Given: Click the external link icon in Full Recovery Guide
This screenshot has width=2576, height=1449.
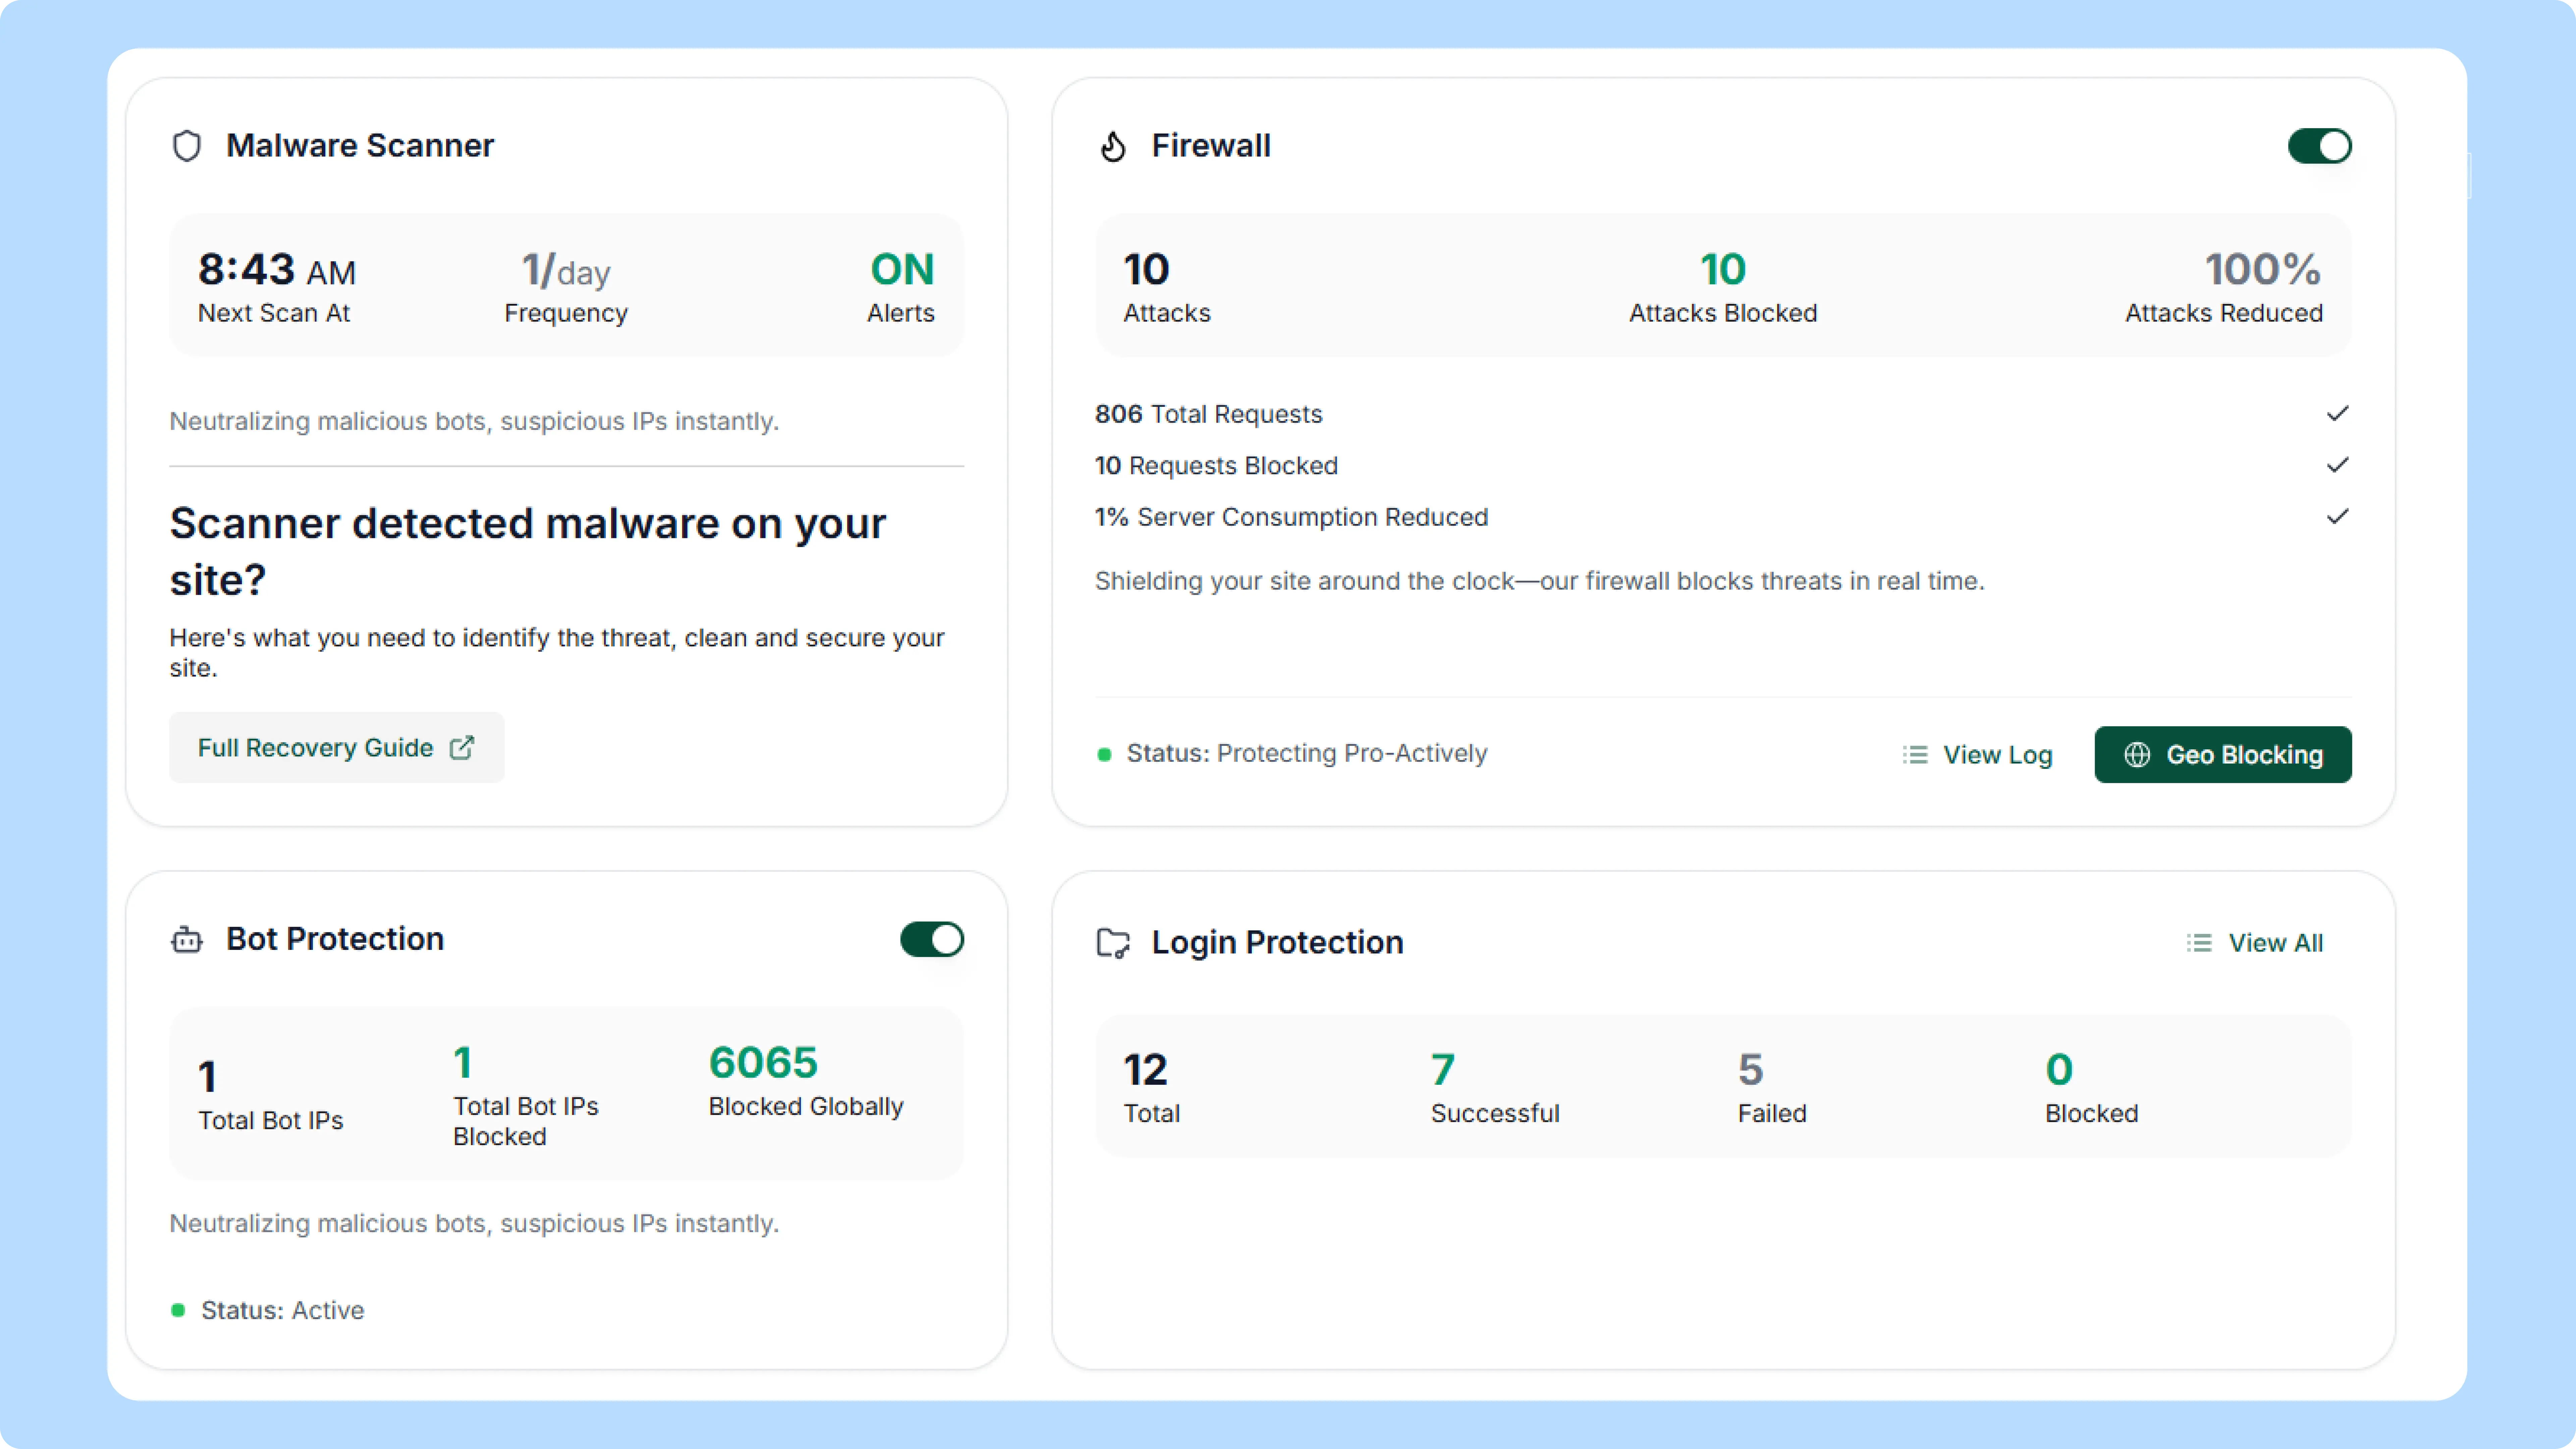Looking at the screenshot, I should (462, 748).
